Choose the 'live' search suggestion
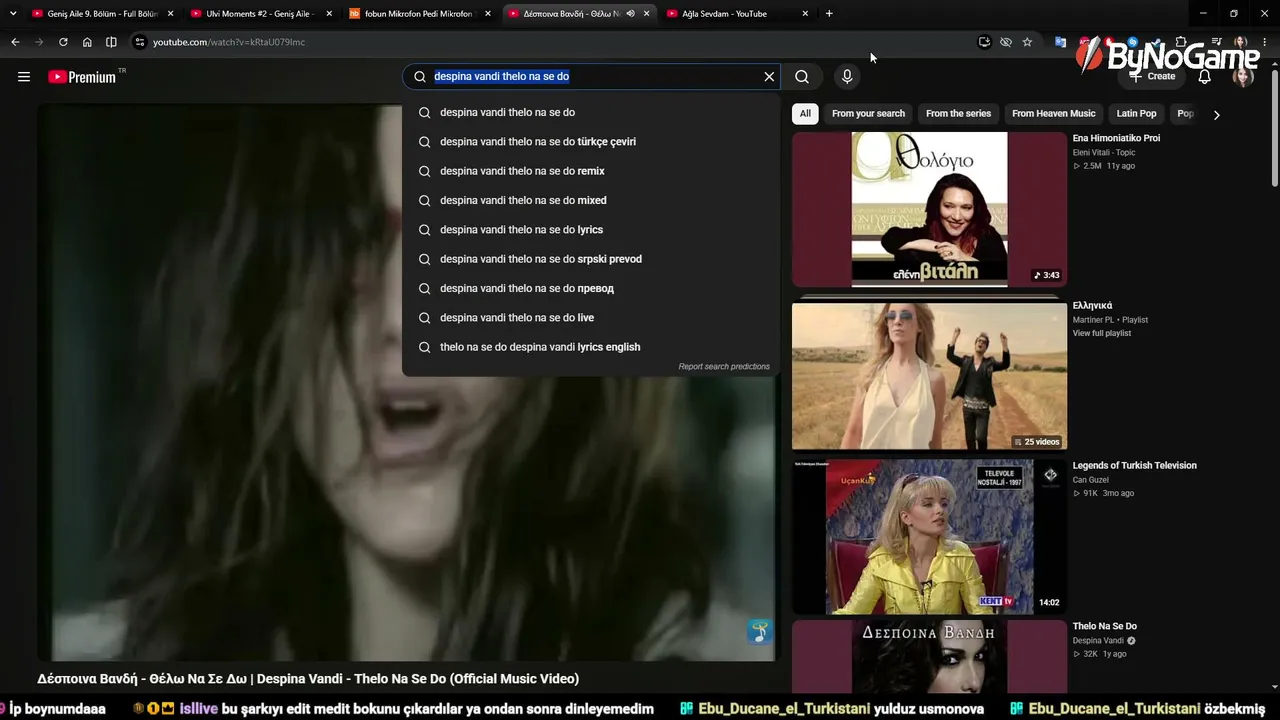Screen dimensions: 1280x720 point(590,318)
